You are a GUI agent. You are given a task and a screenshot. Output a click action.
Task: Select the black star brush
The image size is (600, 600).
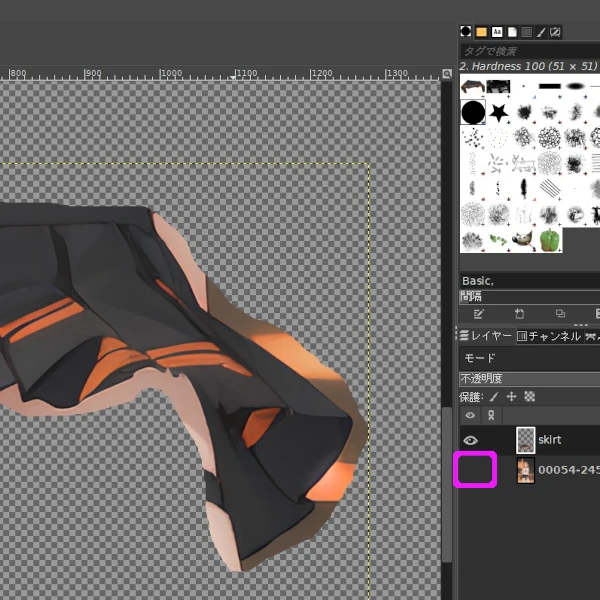(499, 112)
